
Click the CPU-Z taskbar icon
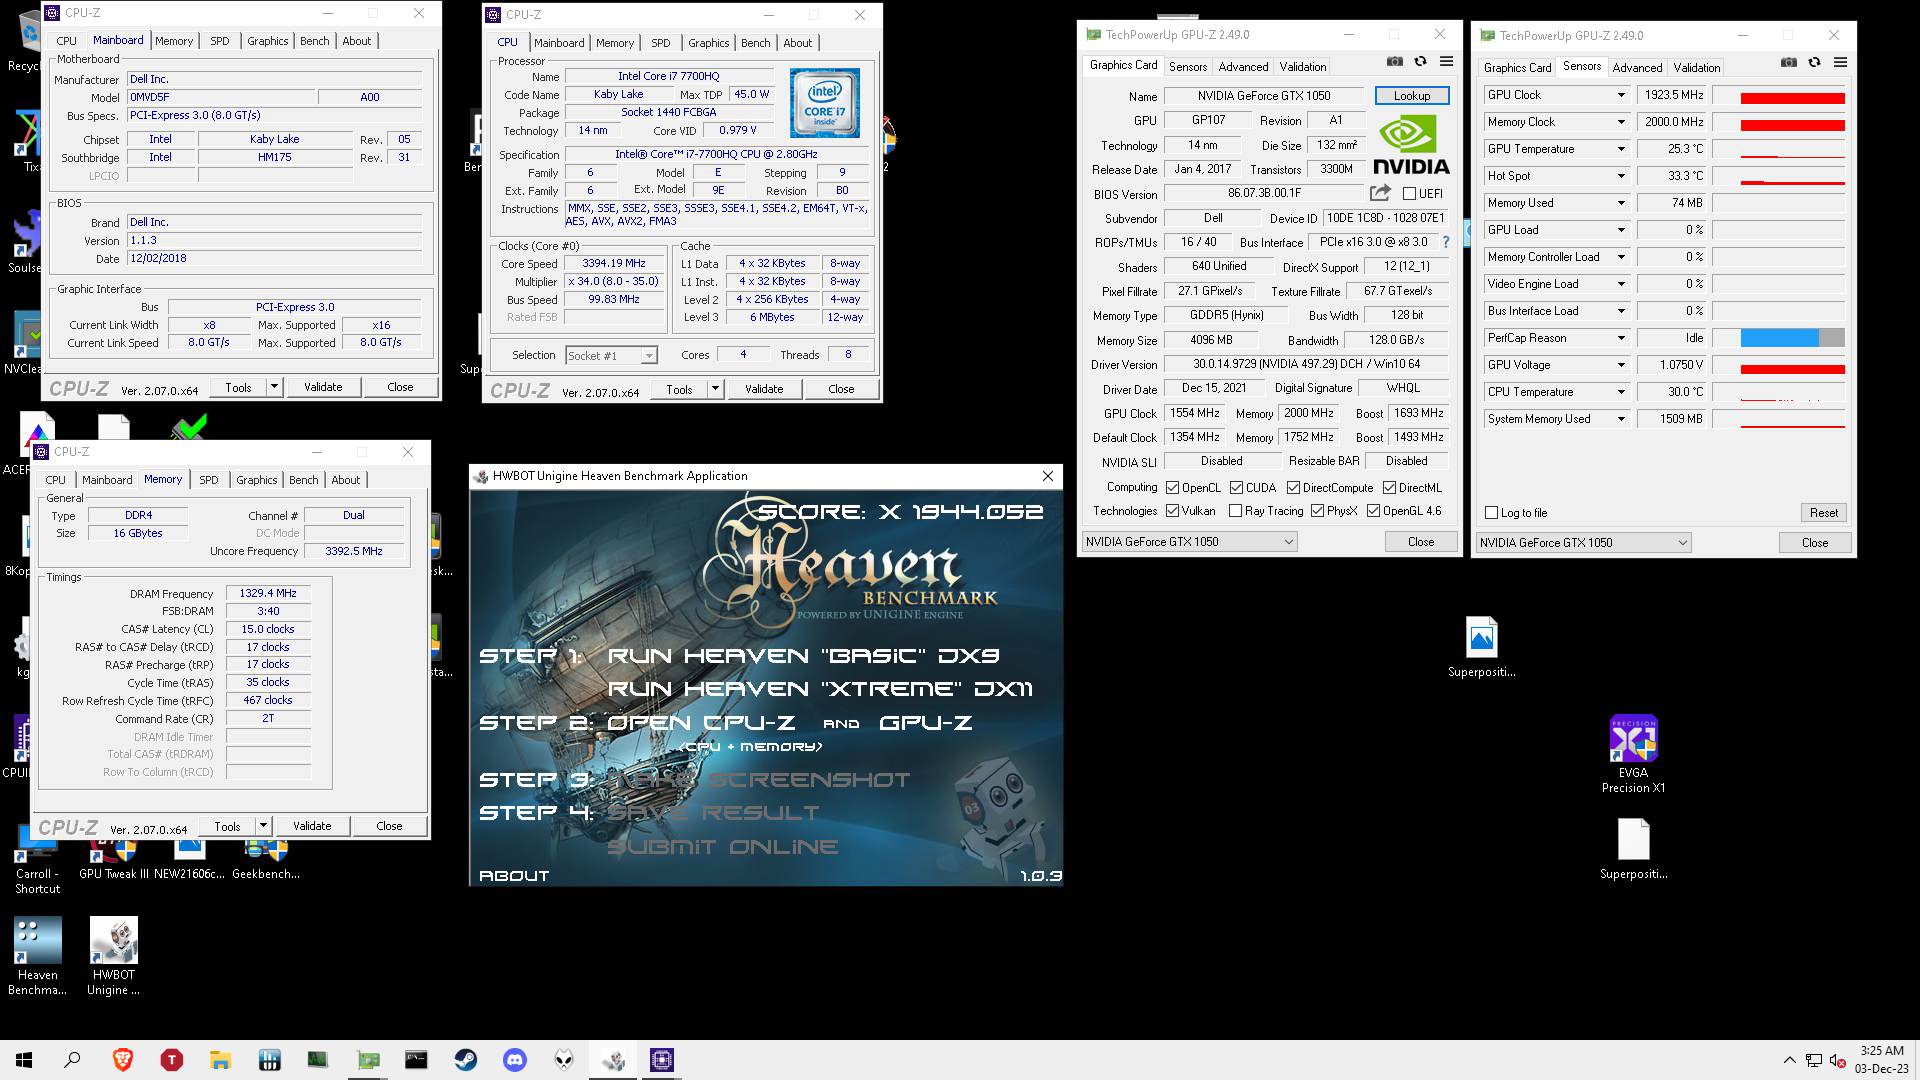pos(662,1060)
